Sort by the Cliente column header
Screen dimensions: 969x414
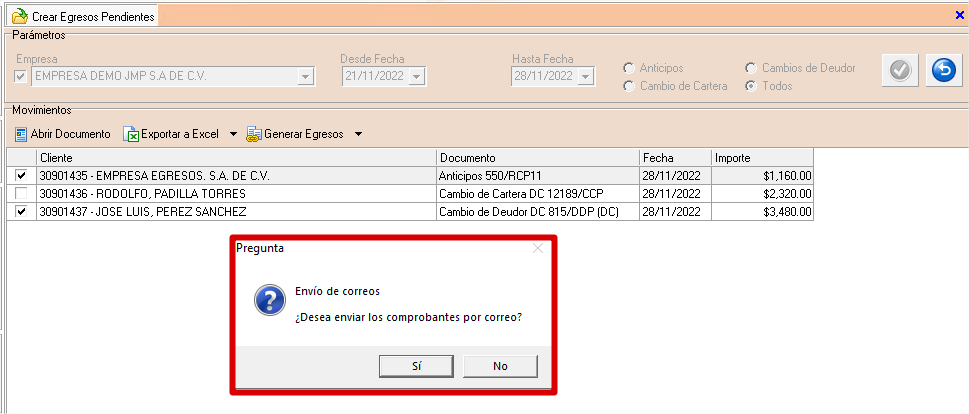(x=236, y=158)
